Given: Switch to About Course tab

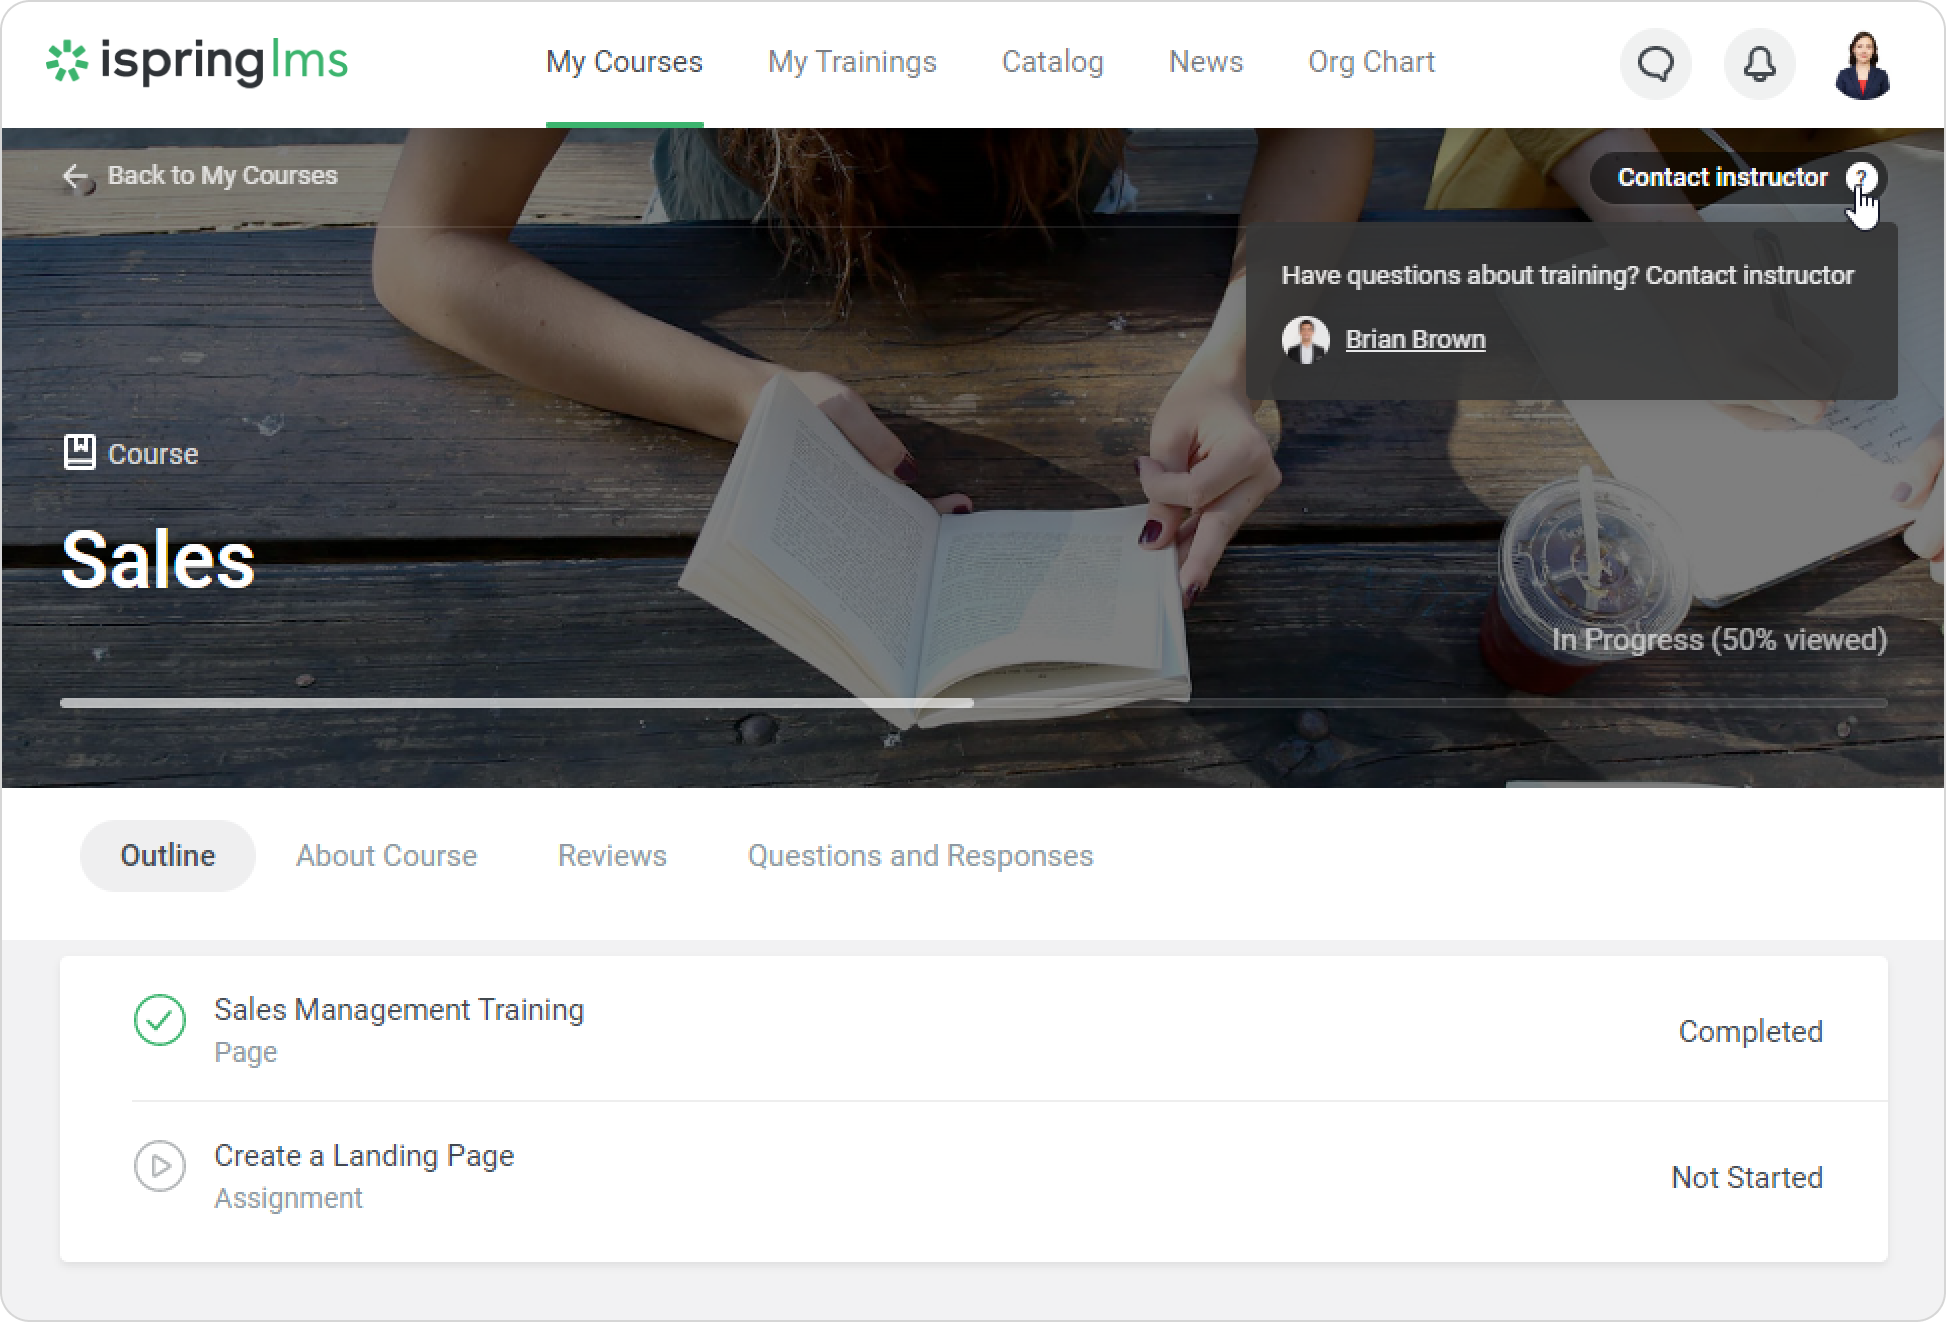Looking at the screenshot, I should click(386, 856).
